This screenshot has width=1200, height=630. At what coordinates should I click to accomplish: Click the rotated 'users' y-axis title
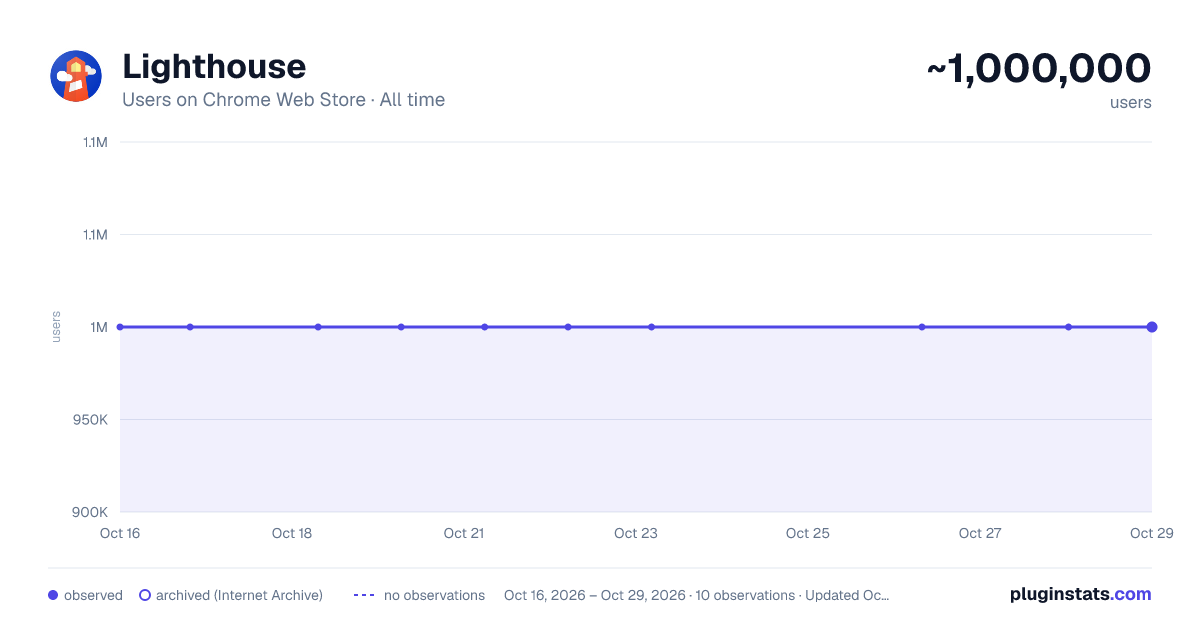point(56,327)
